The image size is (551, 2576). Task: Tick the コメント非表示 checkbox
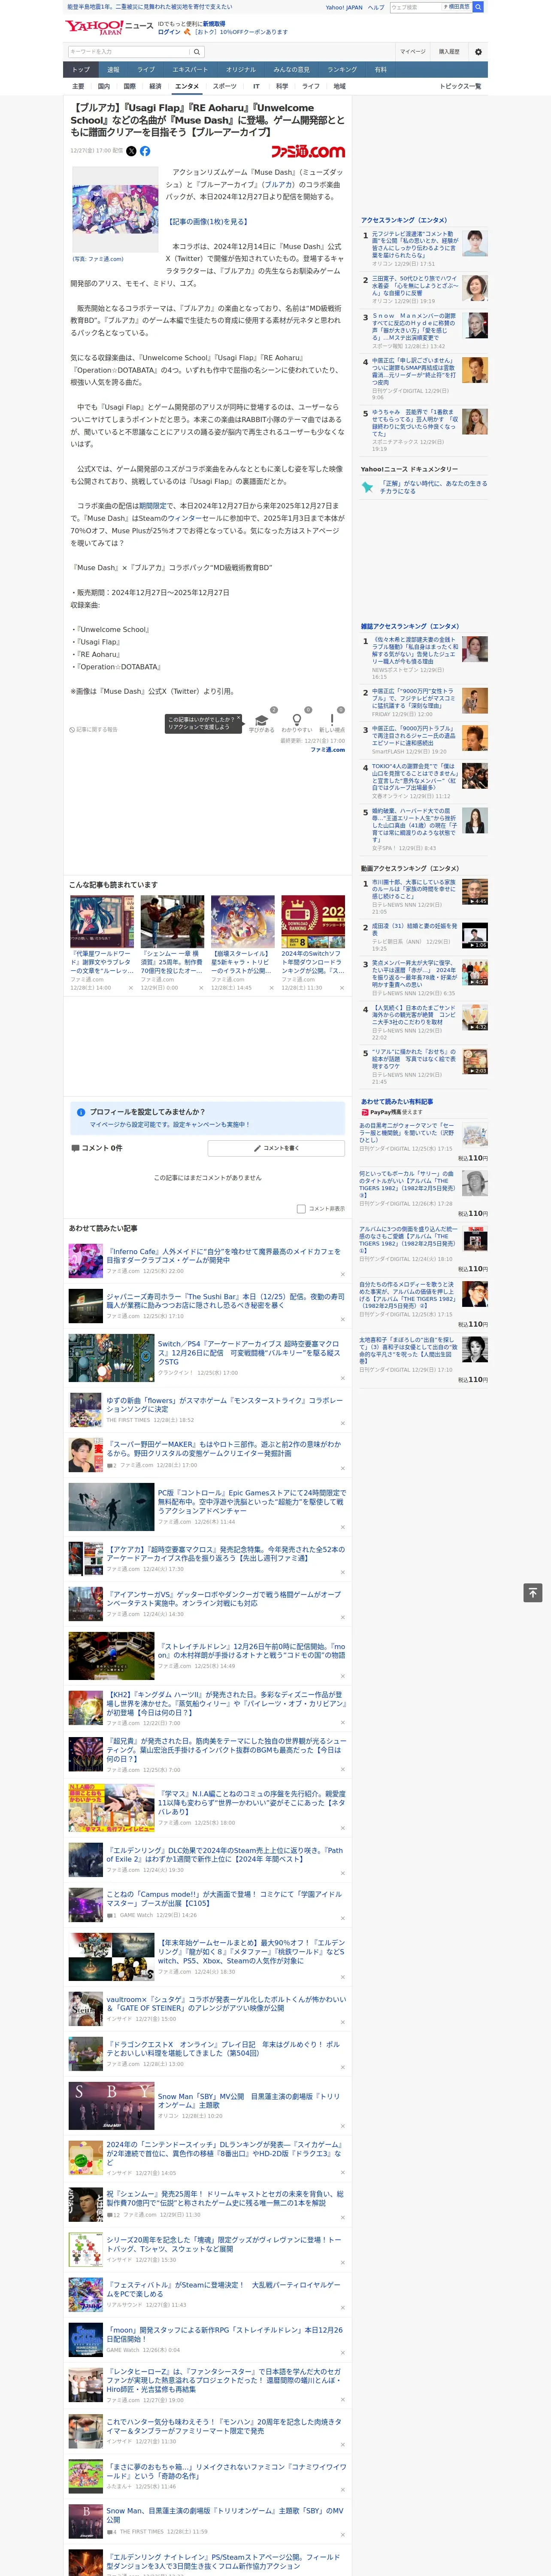click(x=301, y=1208)
